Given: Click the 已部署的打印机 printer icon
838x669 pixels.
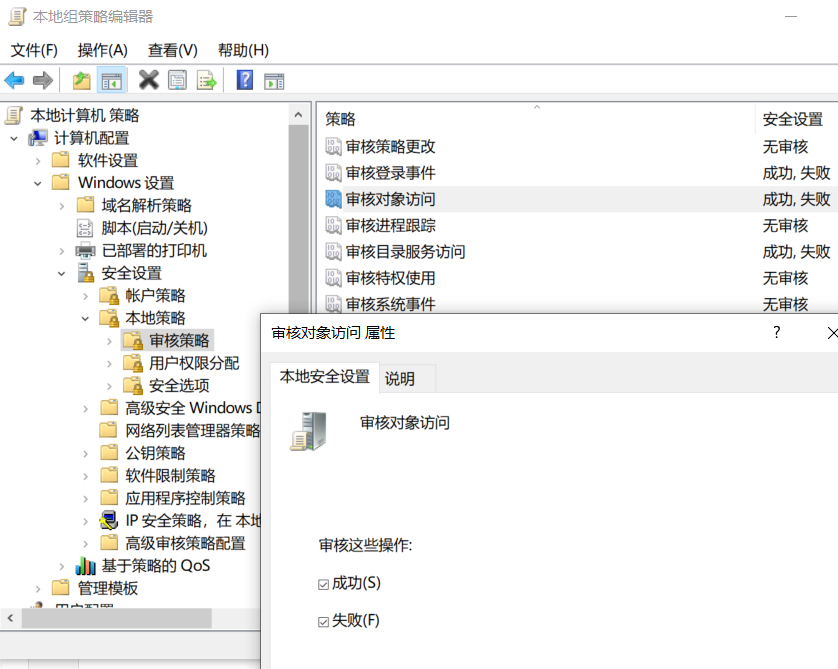Looking at the screenshot, I should 86,250.
